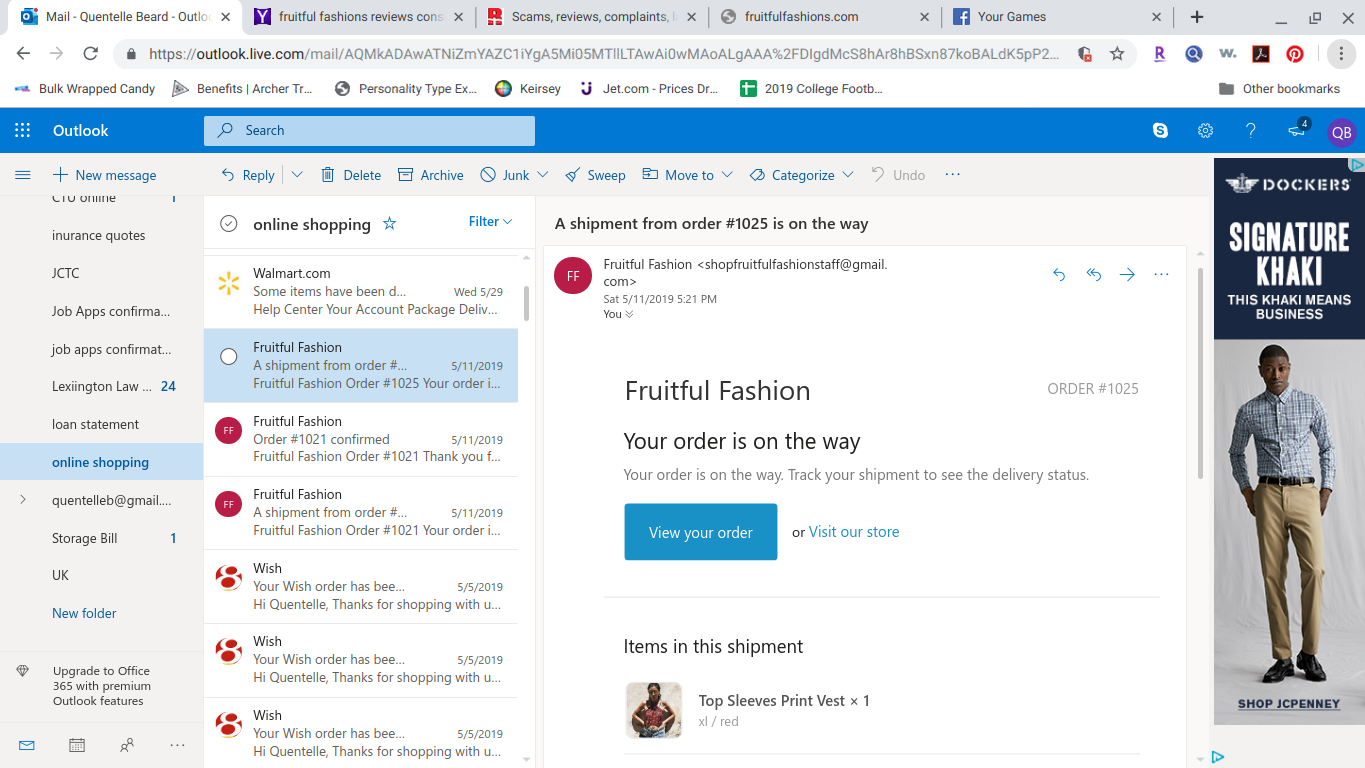Viewport: 1365px width, 768px height.
Task: Expand recipient details next to You
Action: click(x=629, y=315)
